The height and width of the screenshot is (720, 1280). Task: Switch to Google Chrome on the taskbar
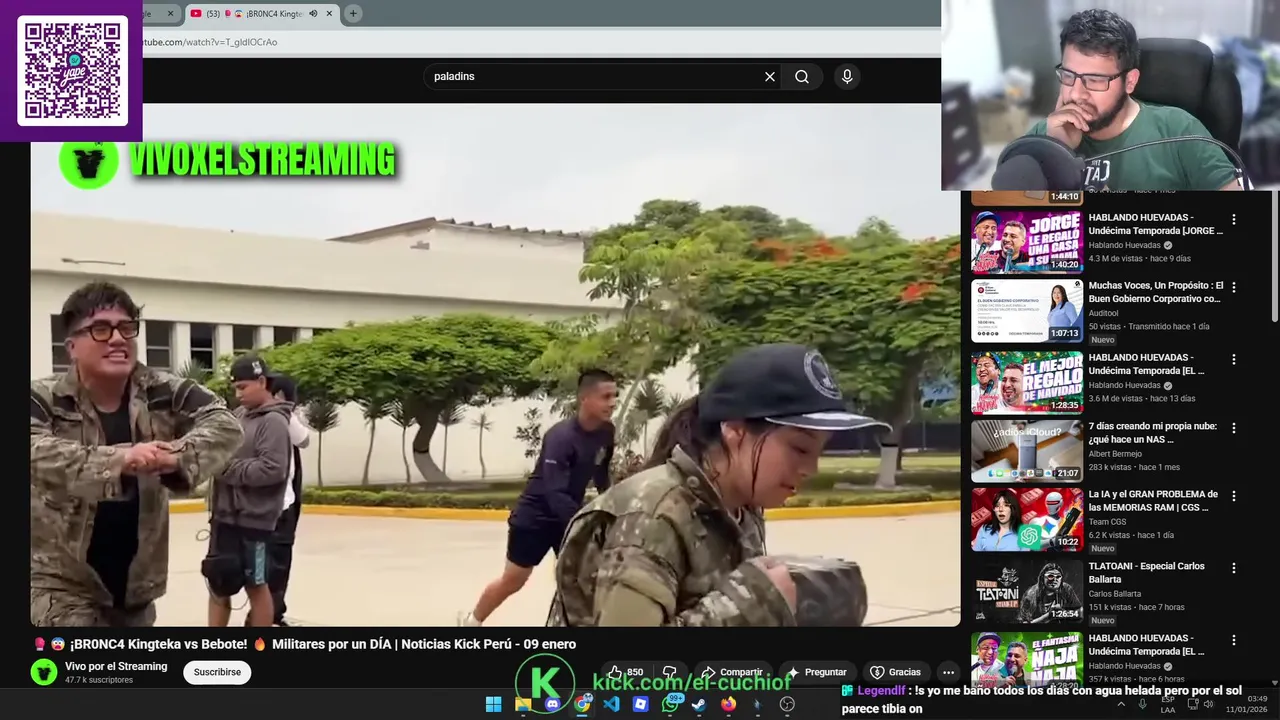pyautogui.click(x=581, y=704)
